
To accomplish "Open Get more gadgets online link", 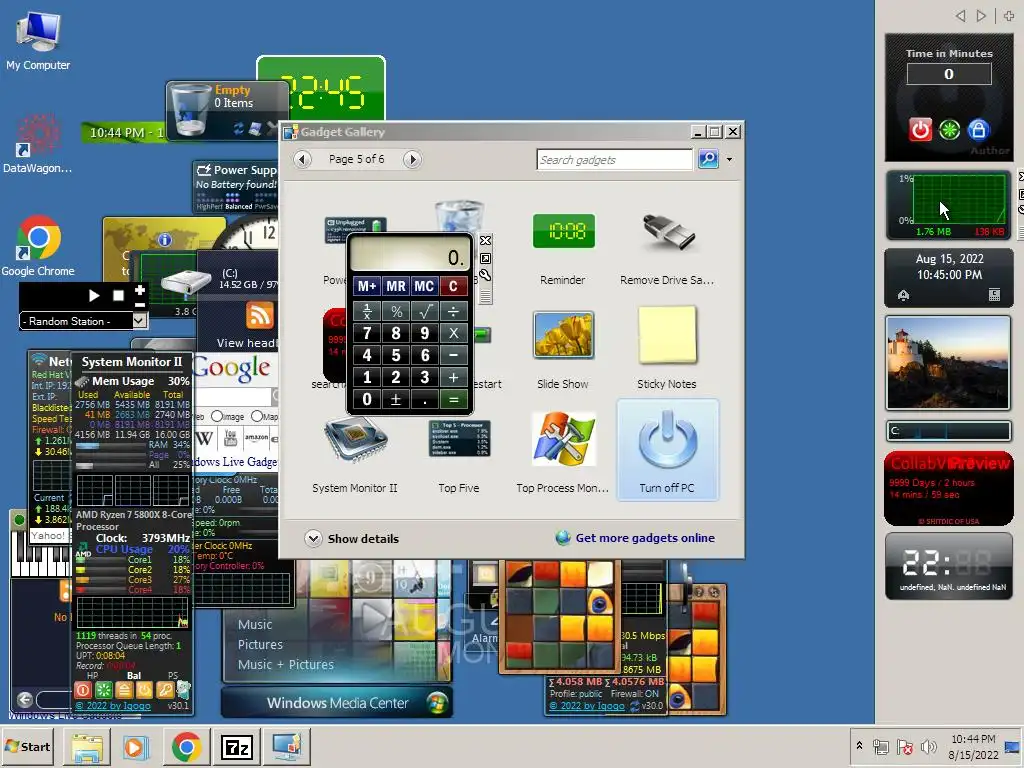I will point(635,538).
